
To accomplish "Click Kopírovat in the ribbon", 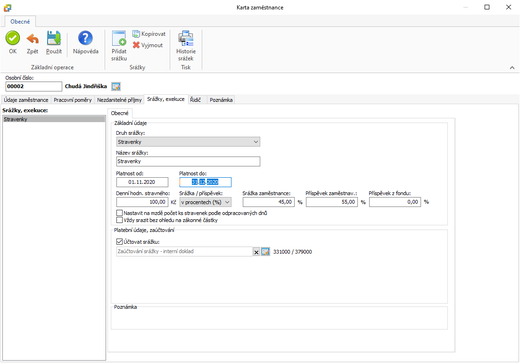I will pos(149,34).
